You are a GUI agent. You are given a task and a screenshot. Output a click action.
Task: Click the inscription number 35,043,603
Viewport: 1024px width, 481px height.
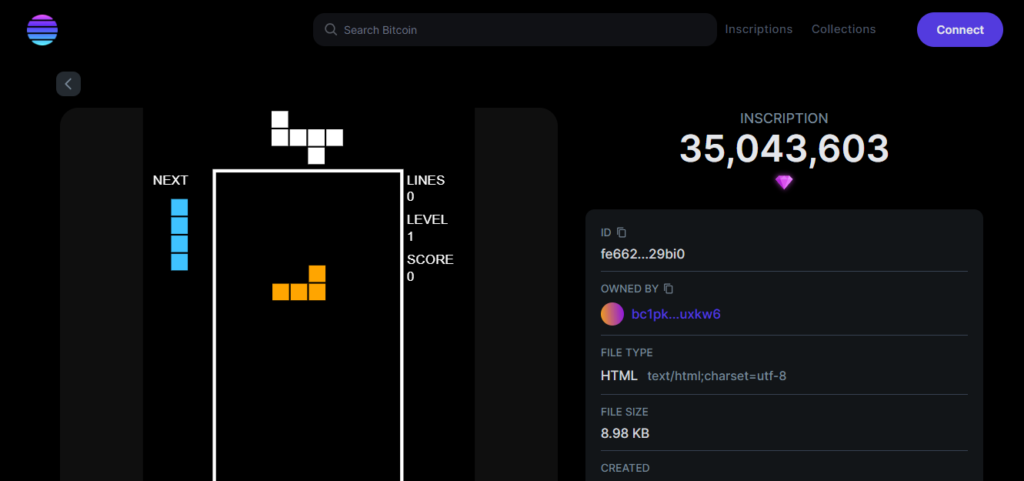784,149
